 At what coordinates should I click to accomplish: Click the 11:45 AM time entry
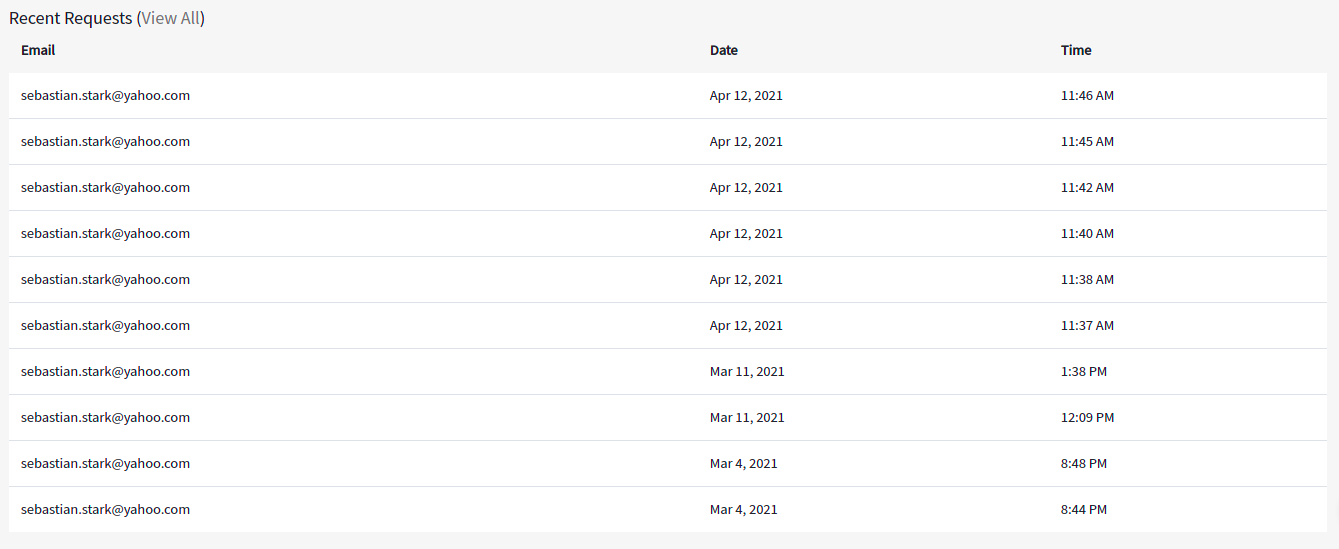(1087, 142)
